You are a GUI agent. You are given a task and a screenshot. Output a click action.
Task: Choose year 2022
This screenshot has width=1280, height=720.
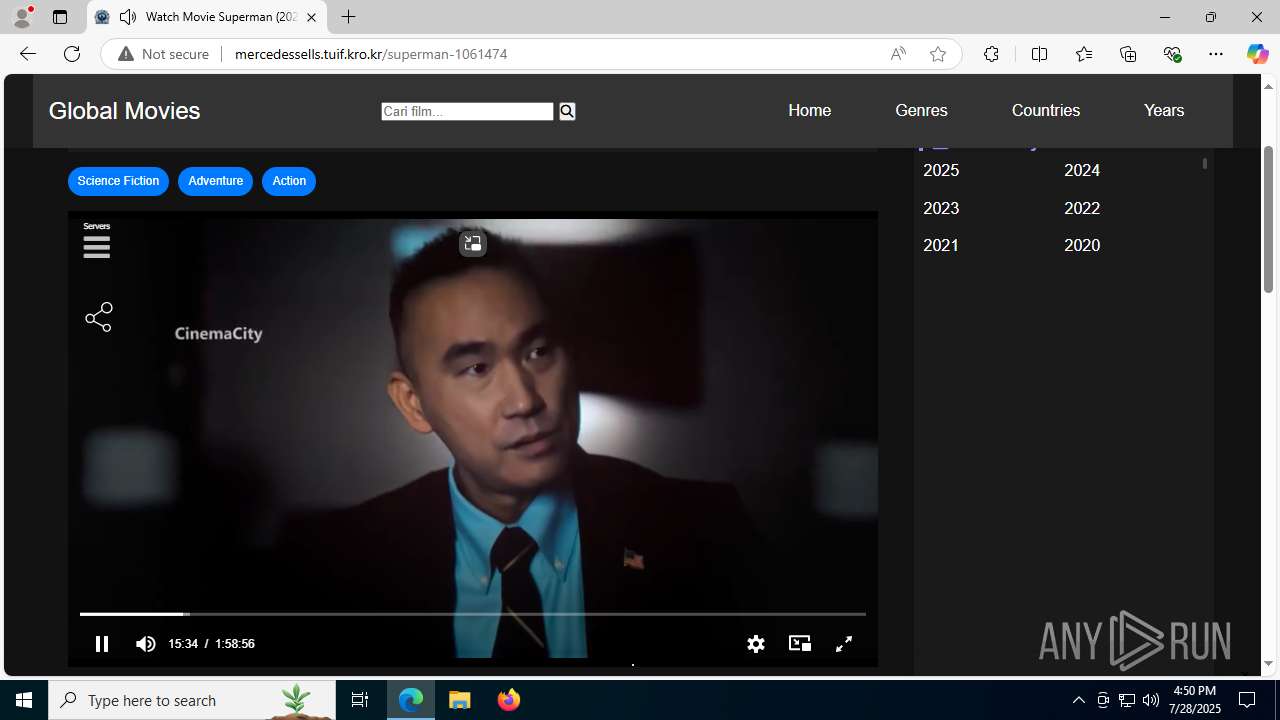[x=1082, y=208]
